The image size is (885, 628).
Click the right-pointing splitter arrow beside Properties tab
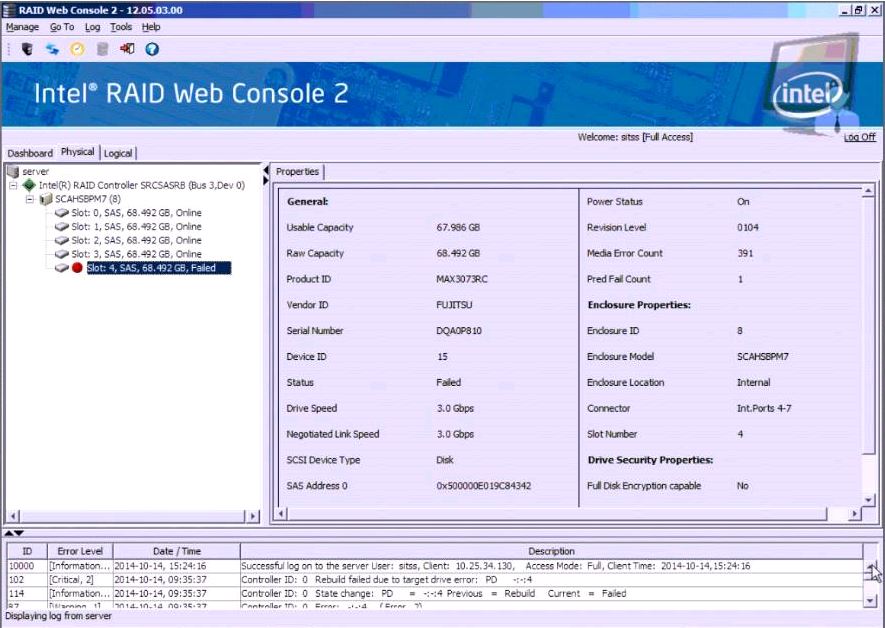pyautogui.click(x=266, y=180)
